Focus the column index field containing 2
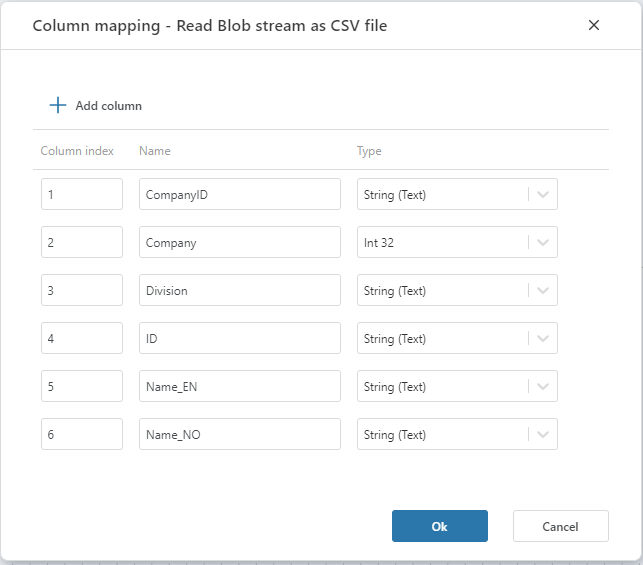Screen dimensions: 643x565 (x=81, y=243)
